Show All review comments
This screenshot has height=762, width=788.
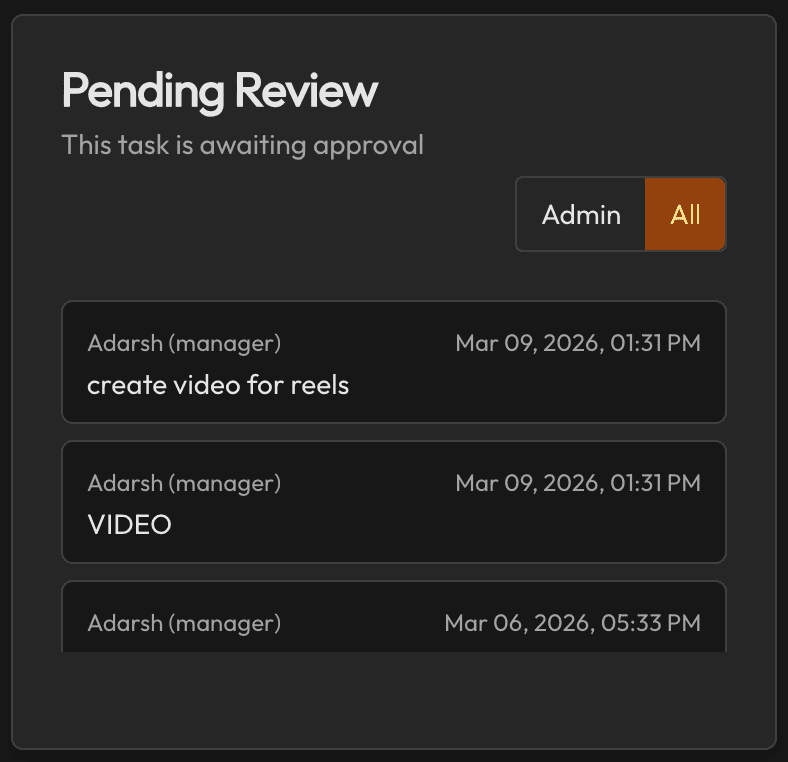click(685, 215)
